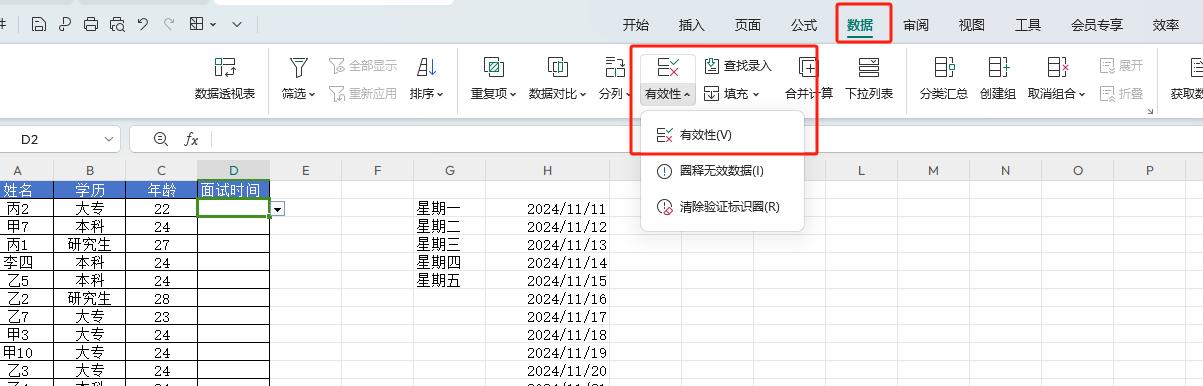Click the Redo arrow
The height and width of the screenshot is (386, 1203).
pyautogui.click(x=168, y=23)
